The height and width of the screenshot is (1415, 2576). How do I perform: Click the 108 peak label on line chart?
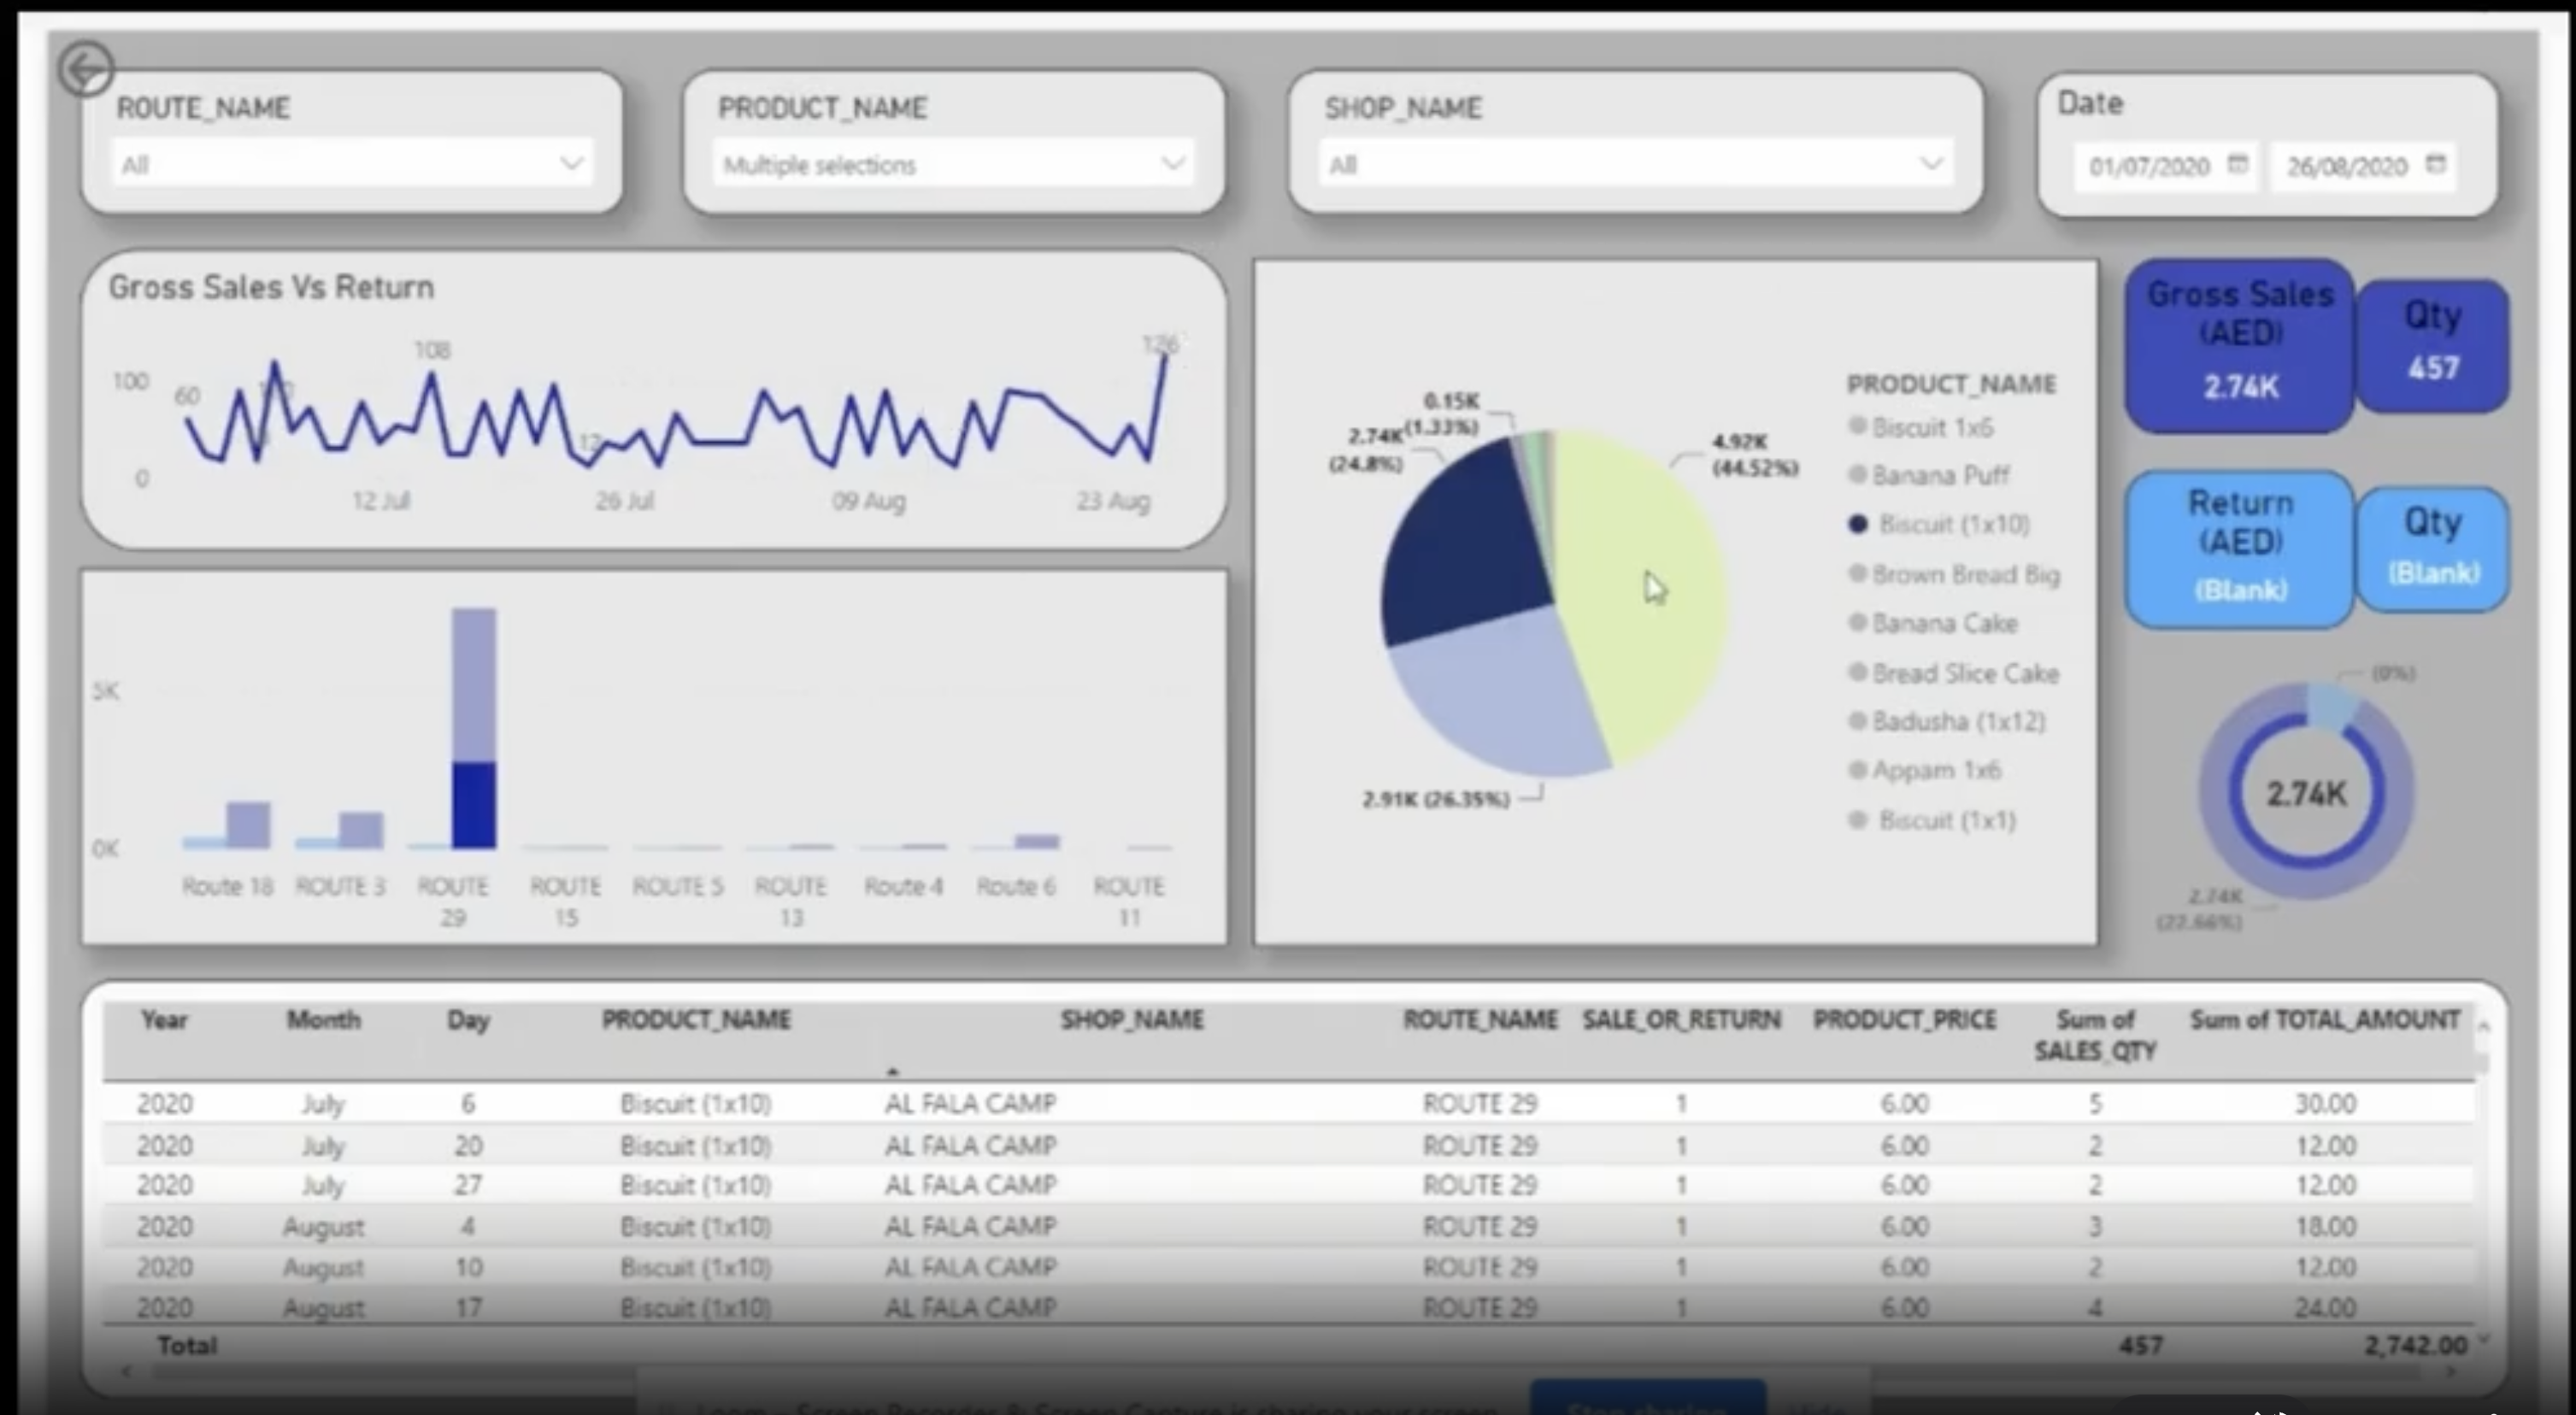(432, 350)
